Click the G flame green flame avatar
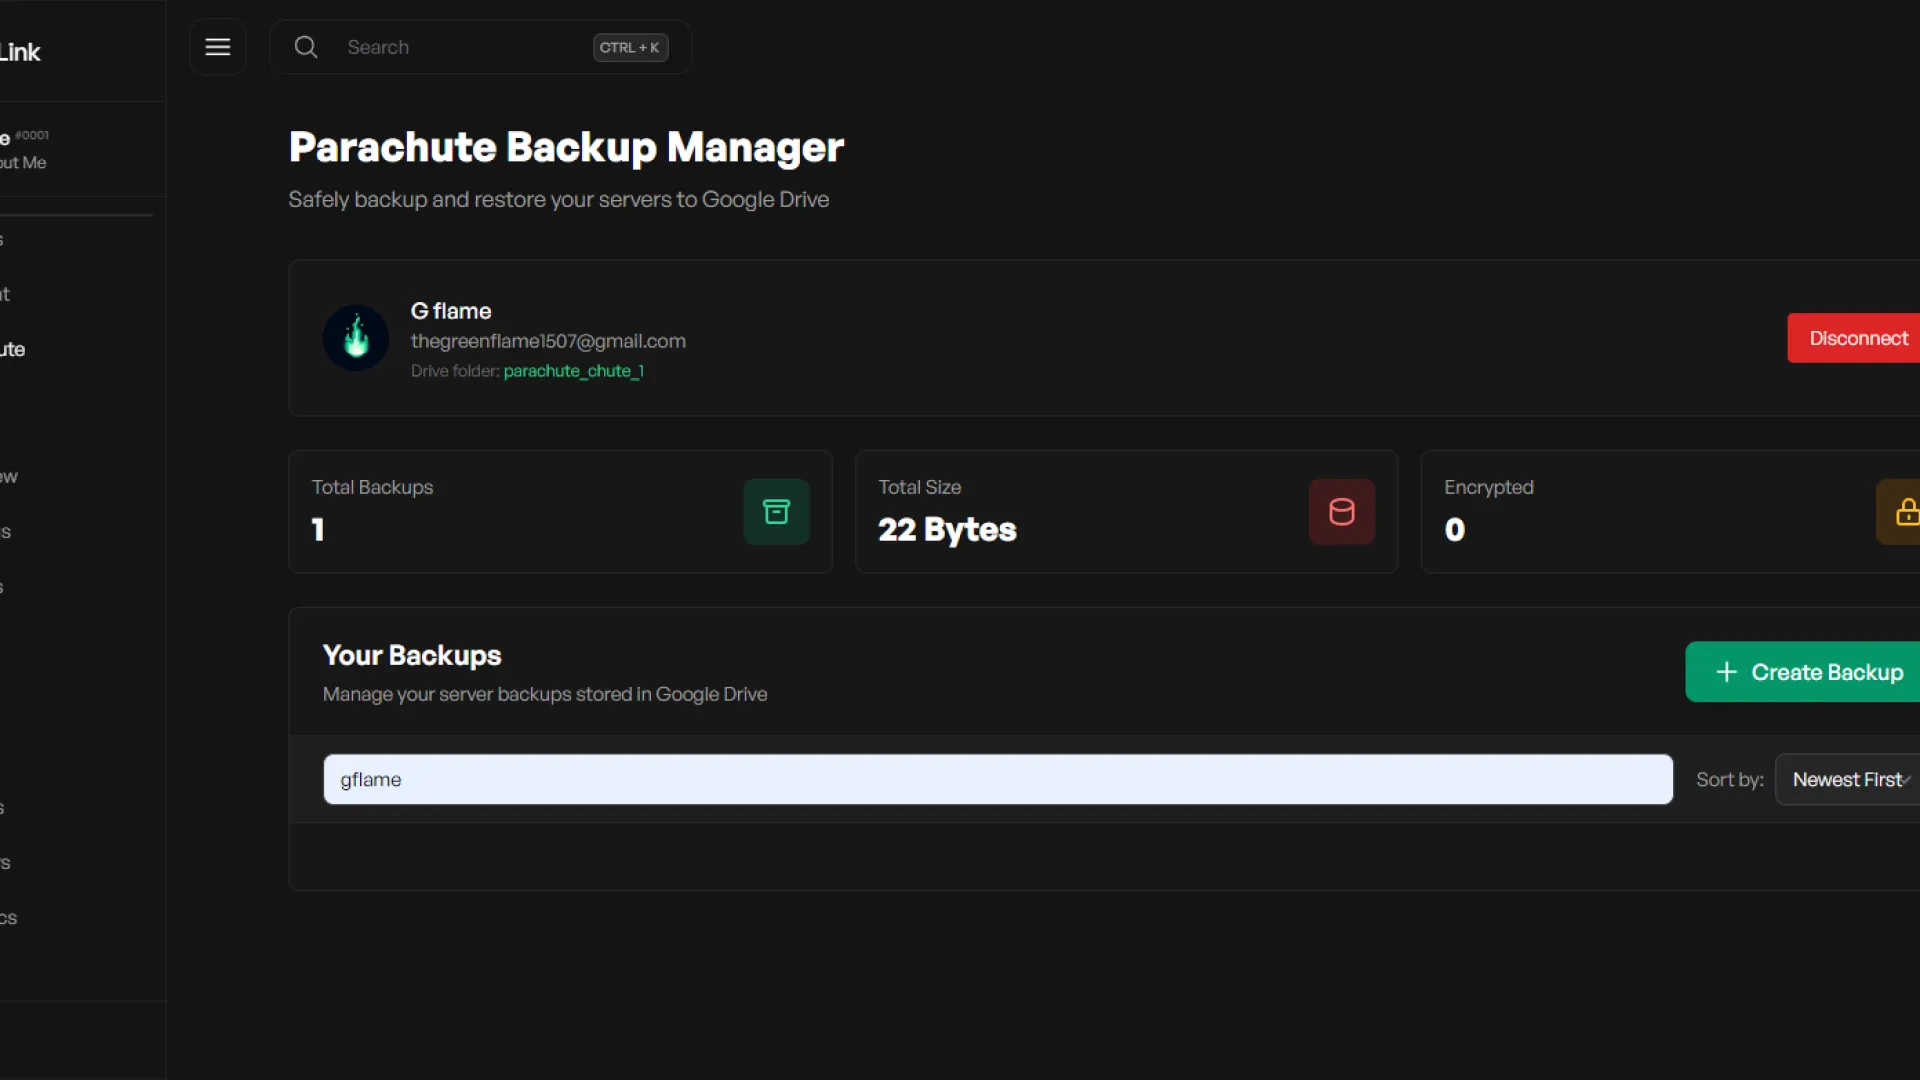 pyautogui.click(x=356, y=338)
